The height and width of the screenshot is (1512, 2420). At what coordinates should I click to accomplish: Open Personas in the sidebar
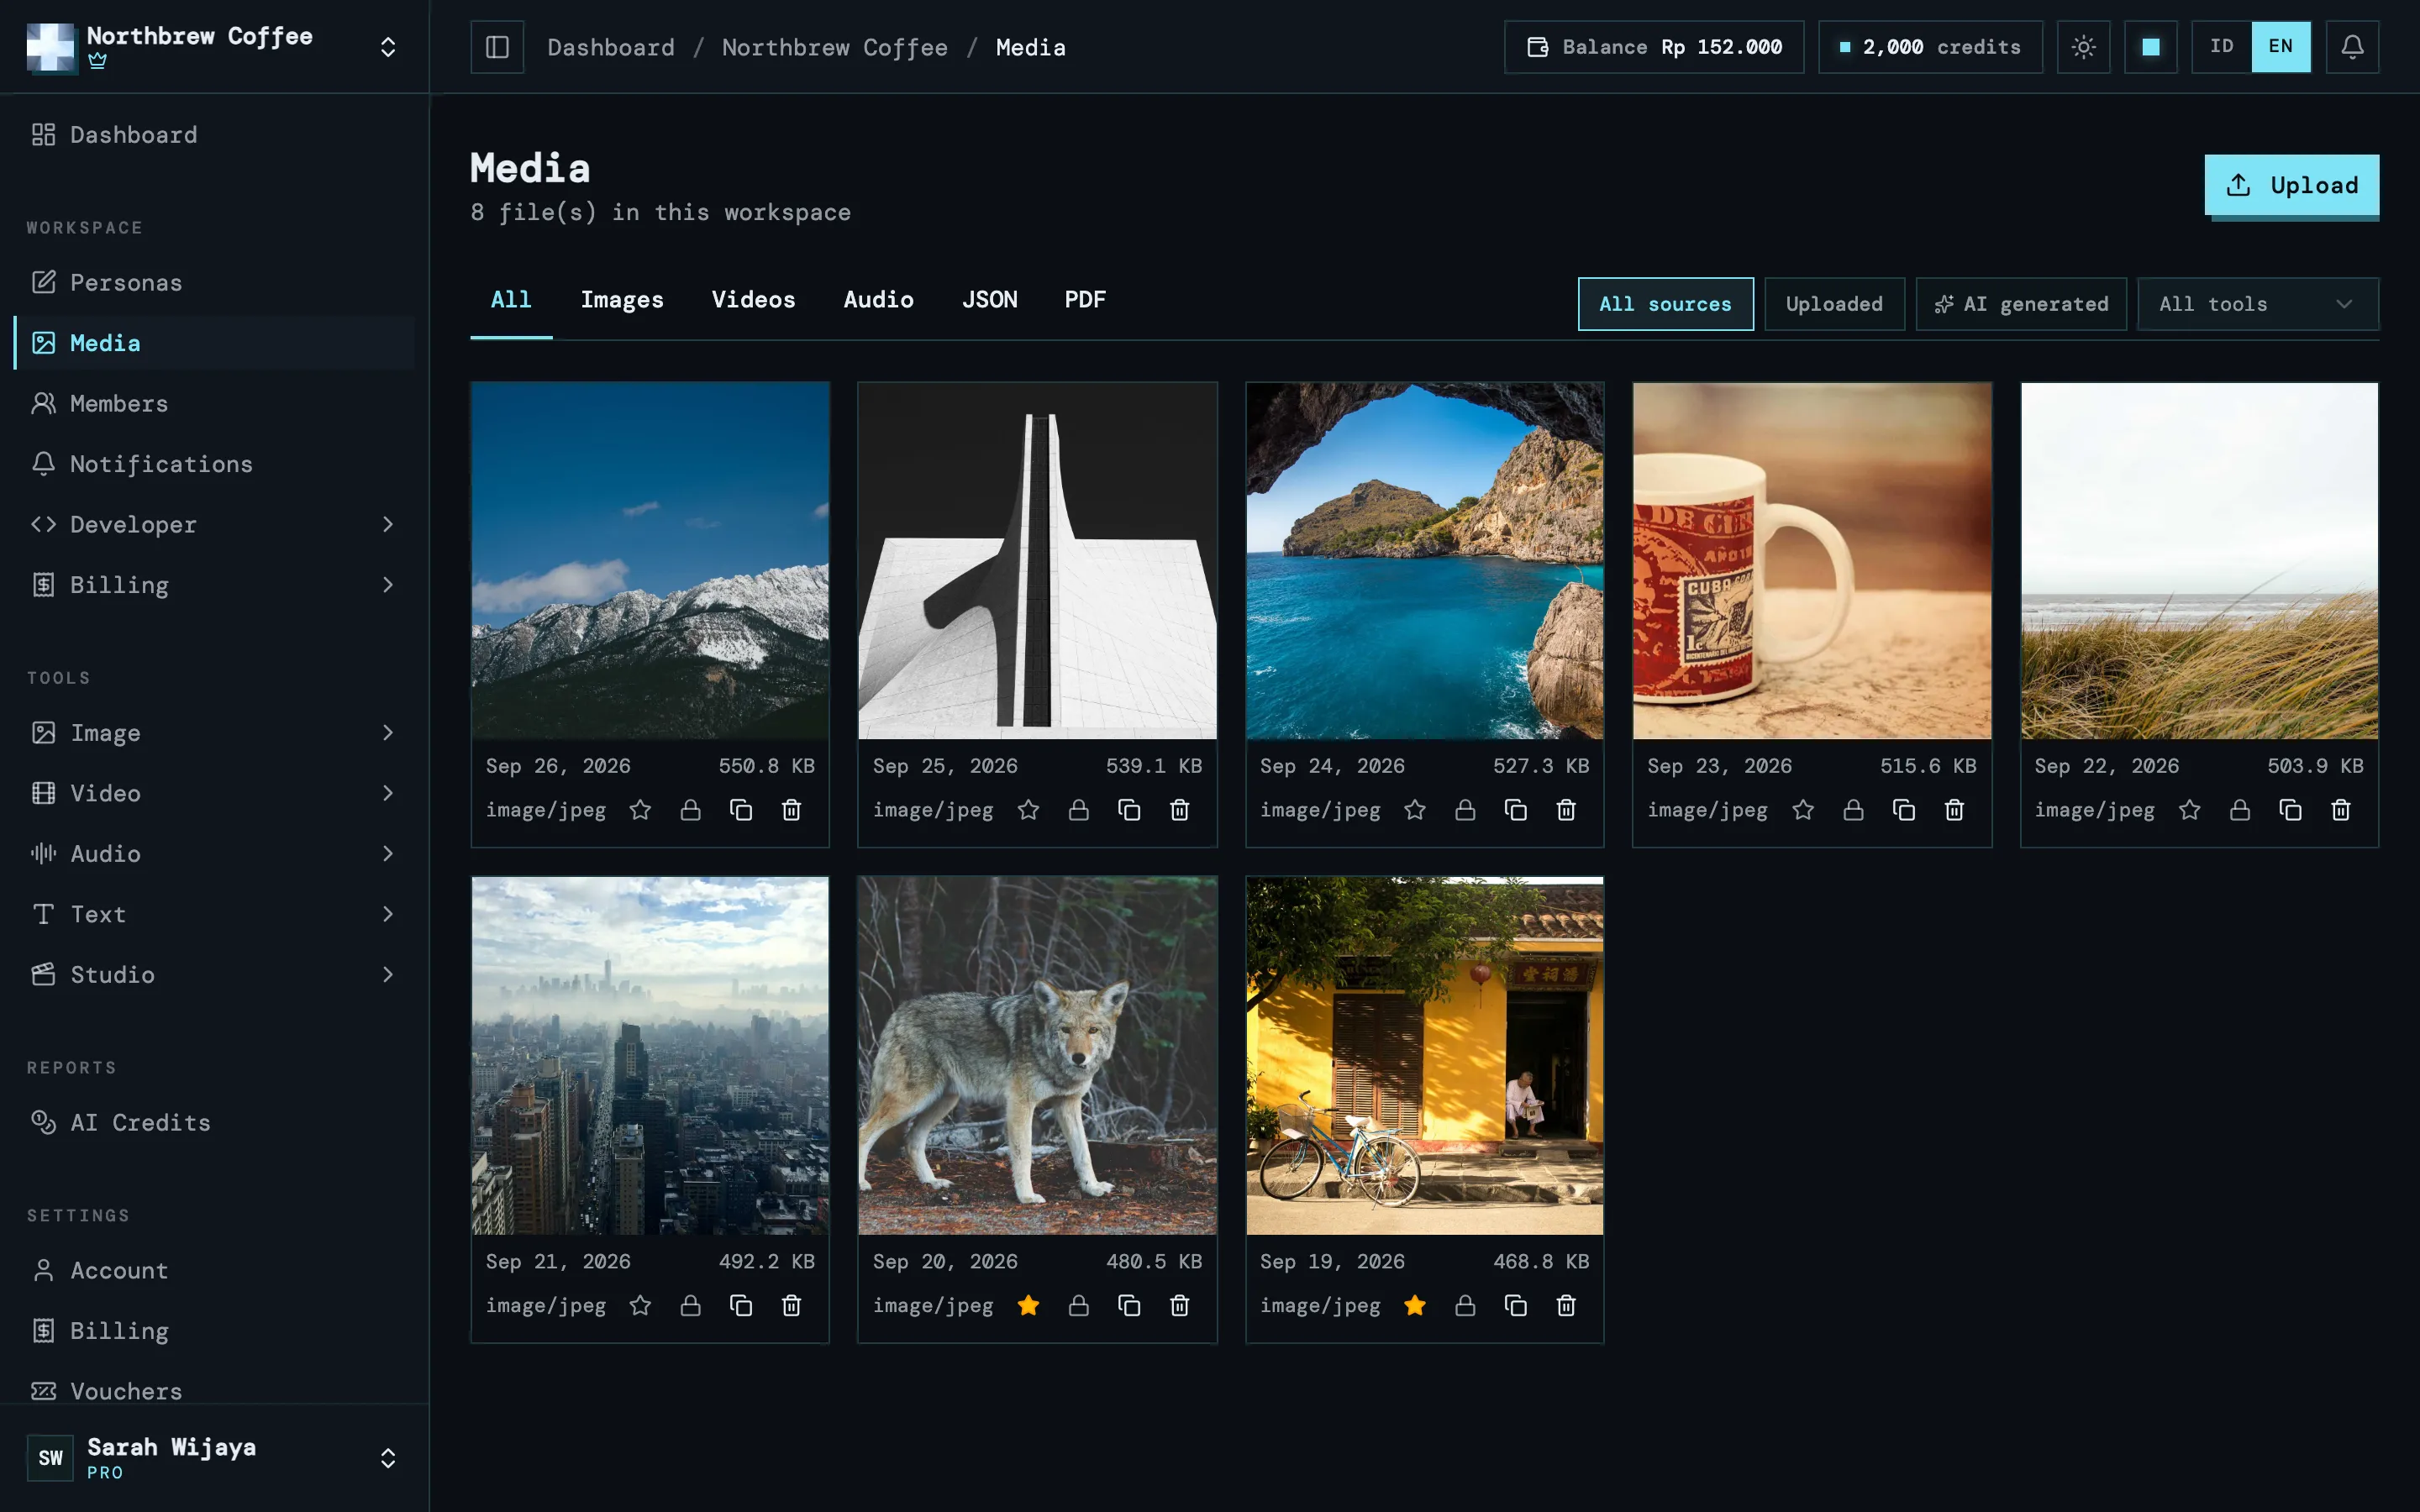click(214, 282)
